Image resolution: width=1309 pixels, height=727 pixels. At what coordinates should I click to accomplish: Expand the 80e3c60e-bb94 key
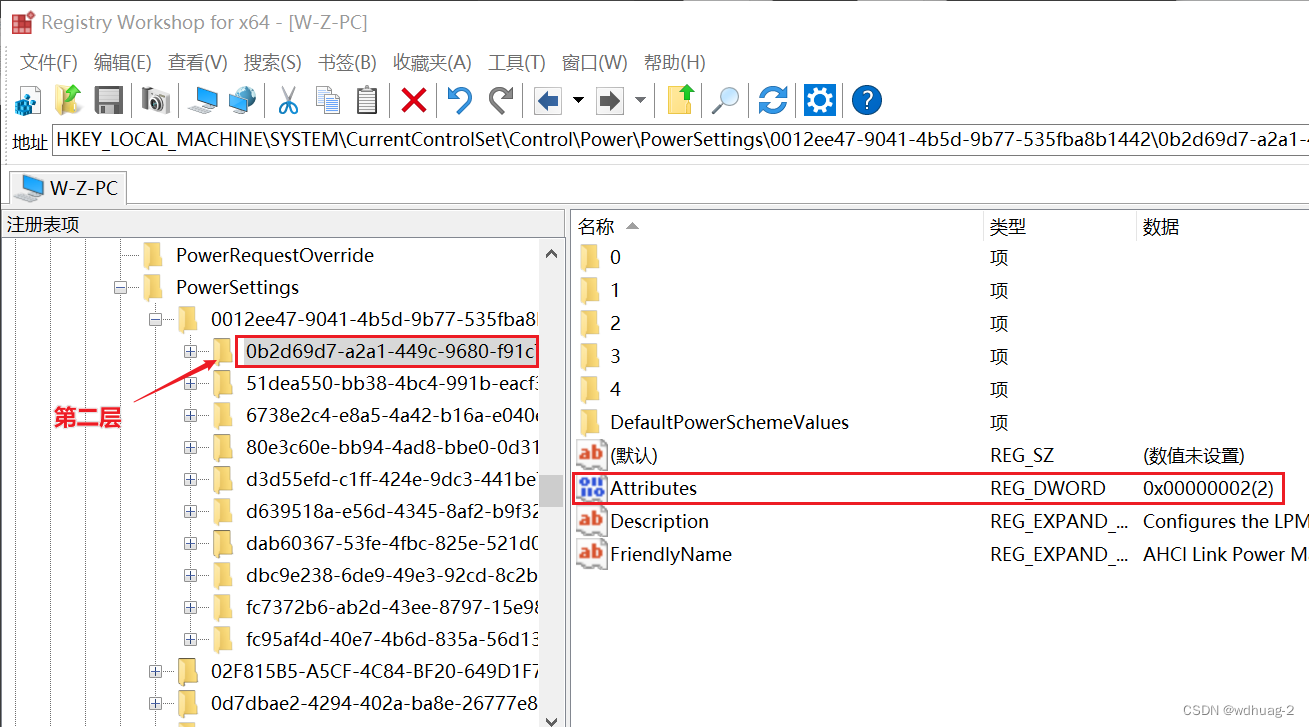pyautogui.click(x=190, y=447)
